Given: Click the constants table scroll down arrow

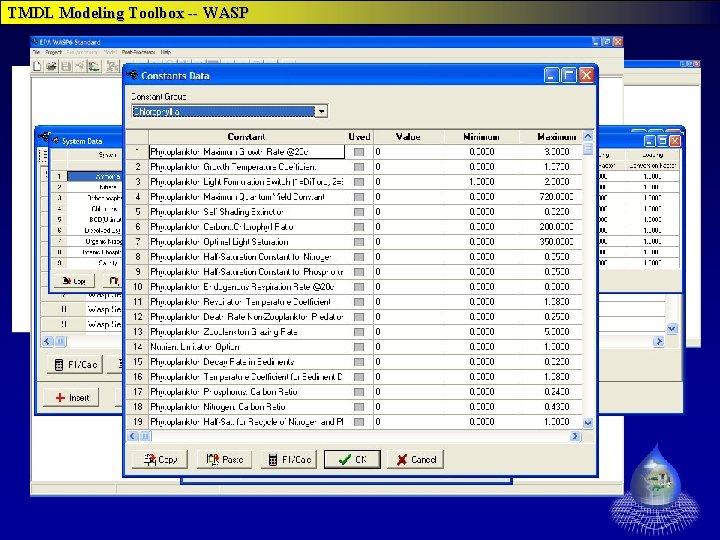Looking at the screenshot, I should [x=588, y=422].
